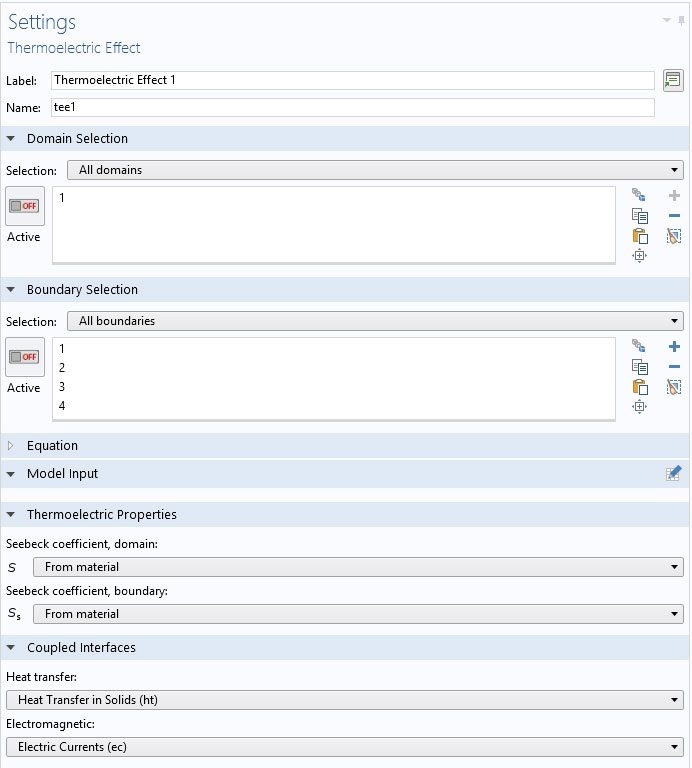The image size is (692, 768).
Task: Open the label properties icon beside Label
Action: 673,80
